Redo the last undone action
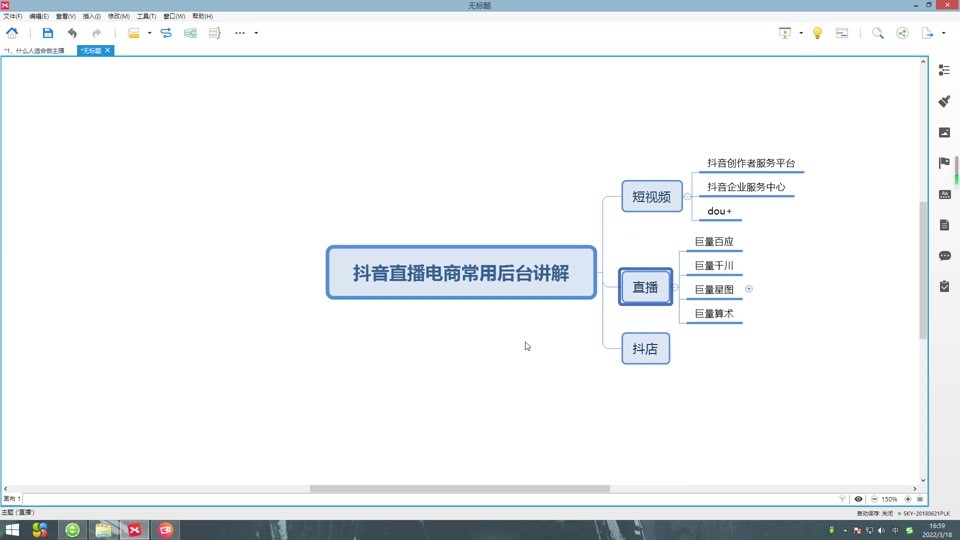This screenshot has height=540, width=960. (97, 33)
